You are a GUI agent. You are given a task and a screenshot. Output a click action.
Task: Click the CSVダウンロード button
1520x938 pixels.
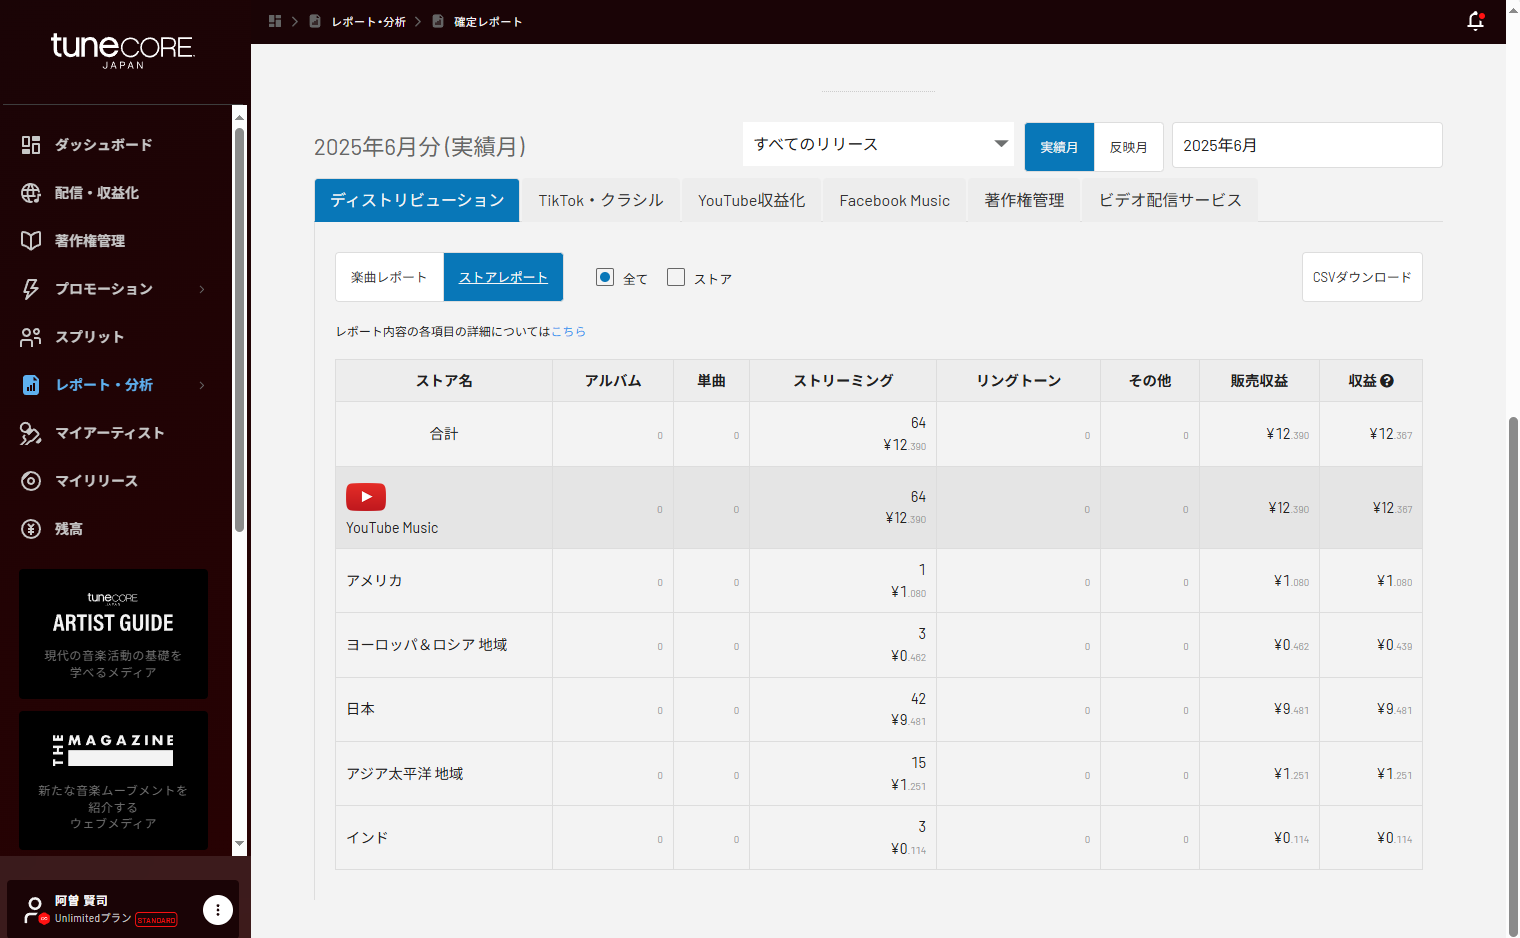tap(1361, 277)
